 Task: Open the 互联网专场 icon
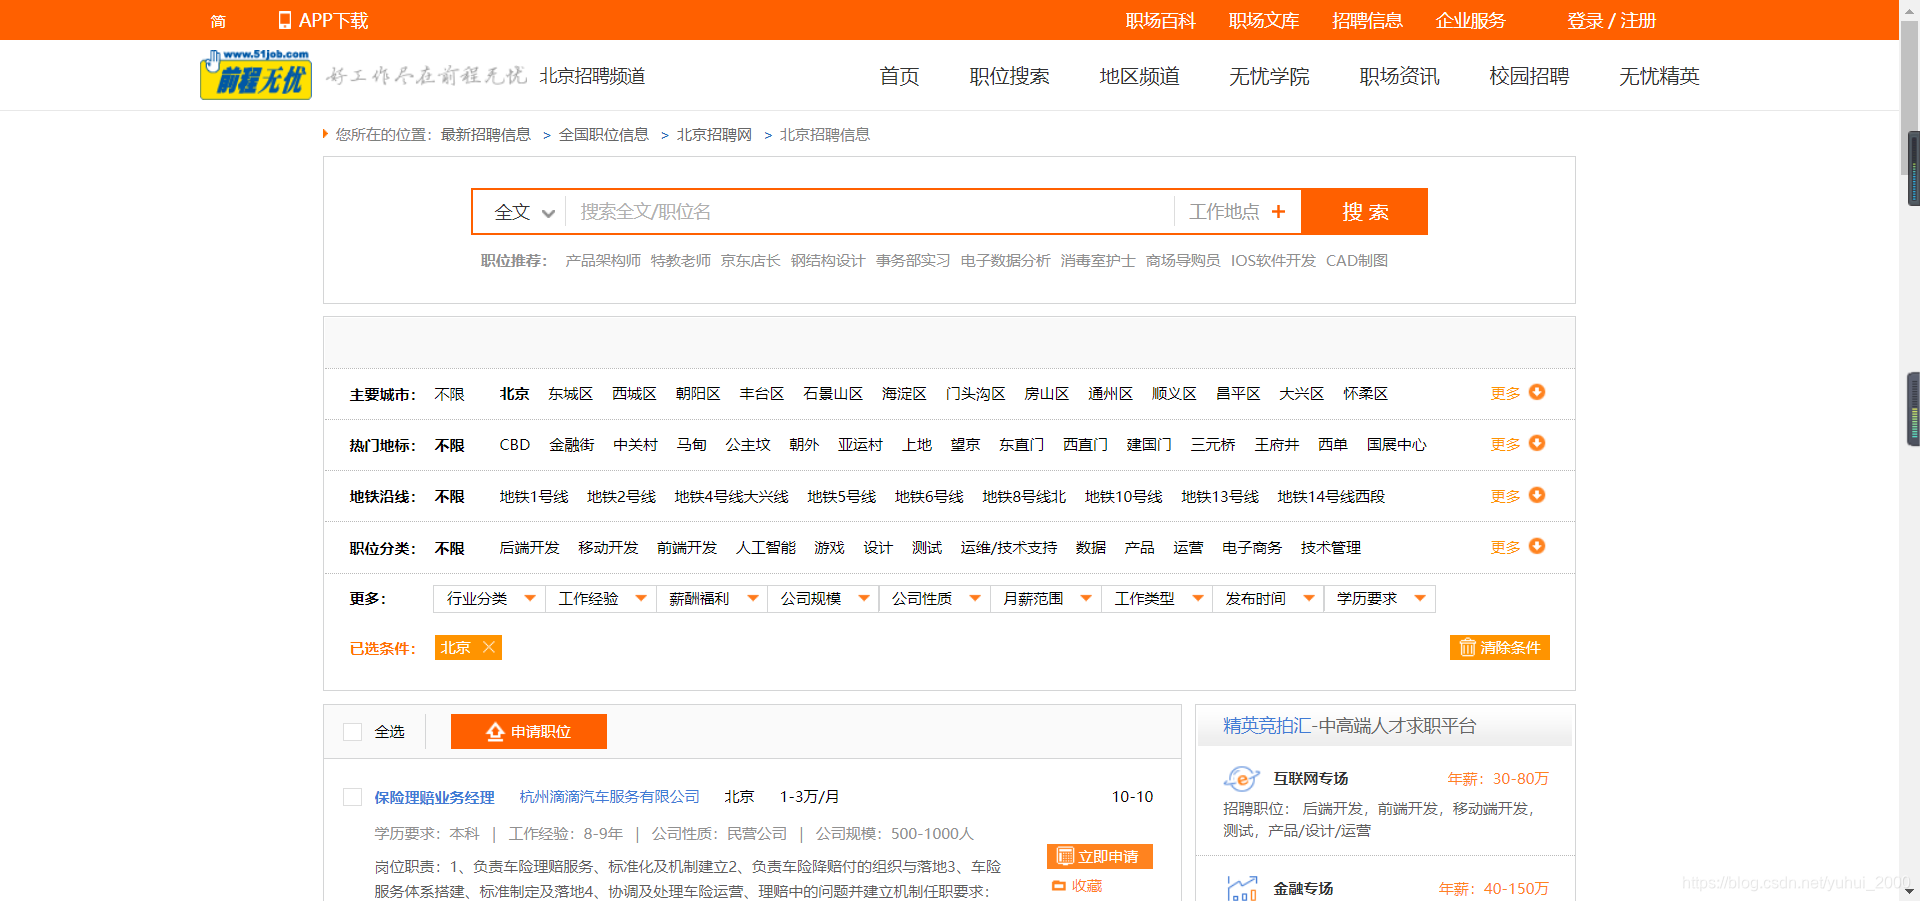point(1241,778)
